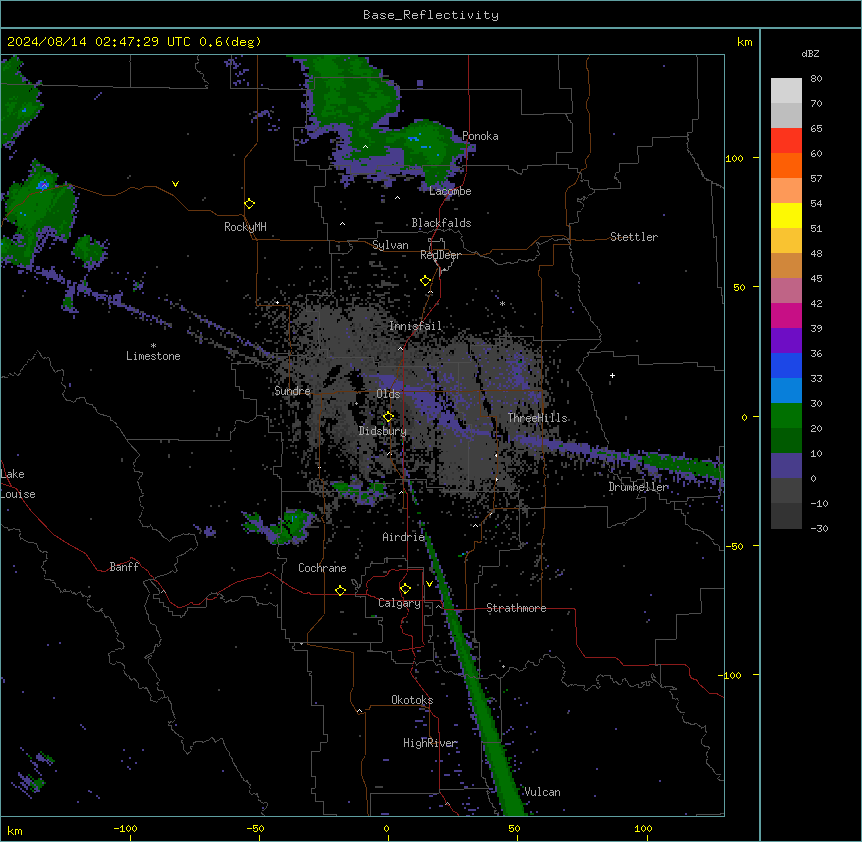Click the Vulcan label
This screenshot has height=842, width=862.
point(542,792)
